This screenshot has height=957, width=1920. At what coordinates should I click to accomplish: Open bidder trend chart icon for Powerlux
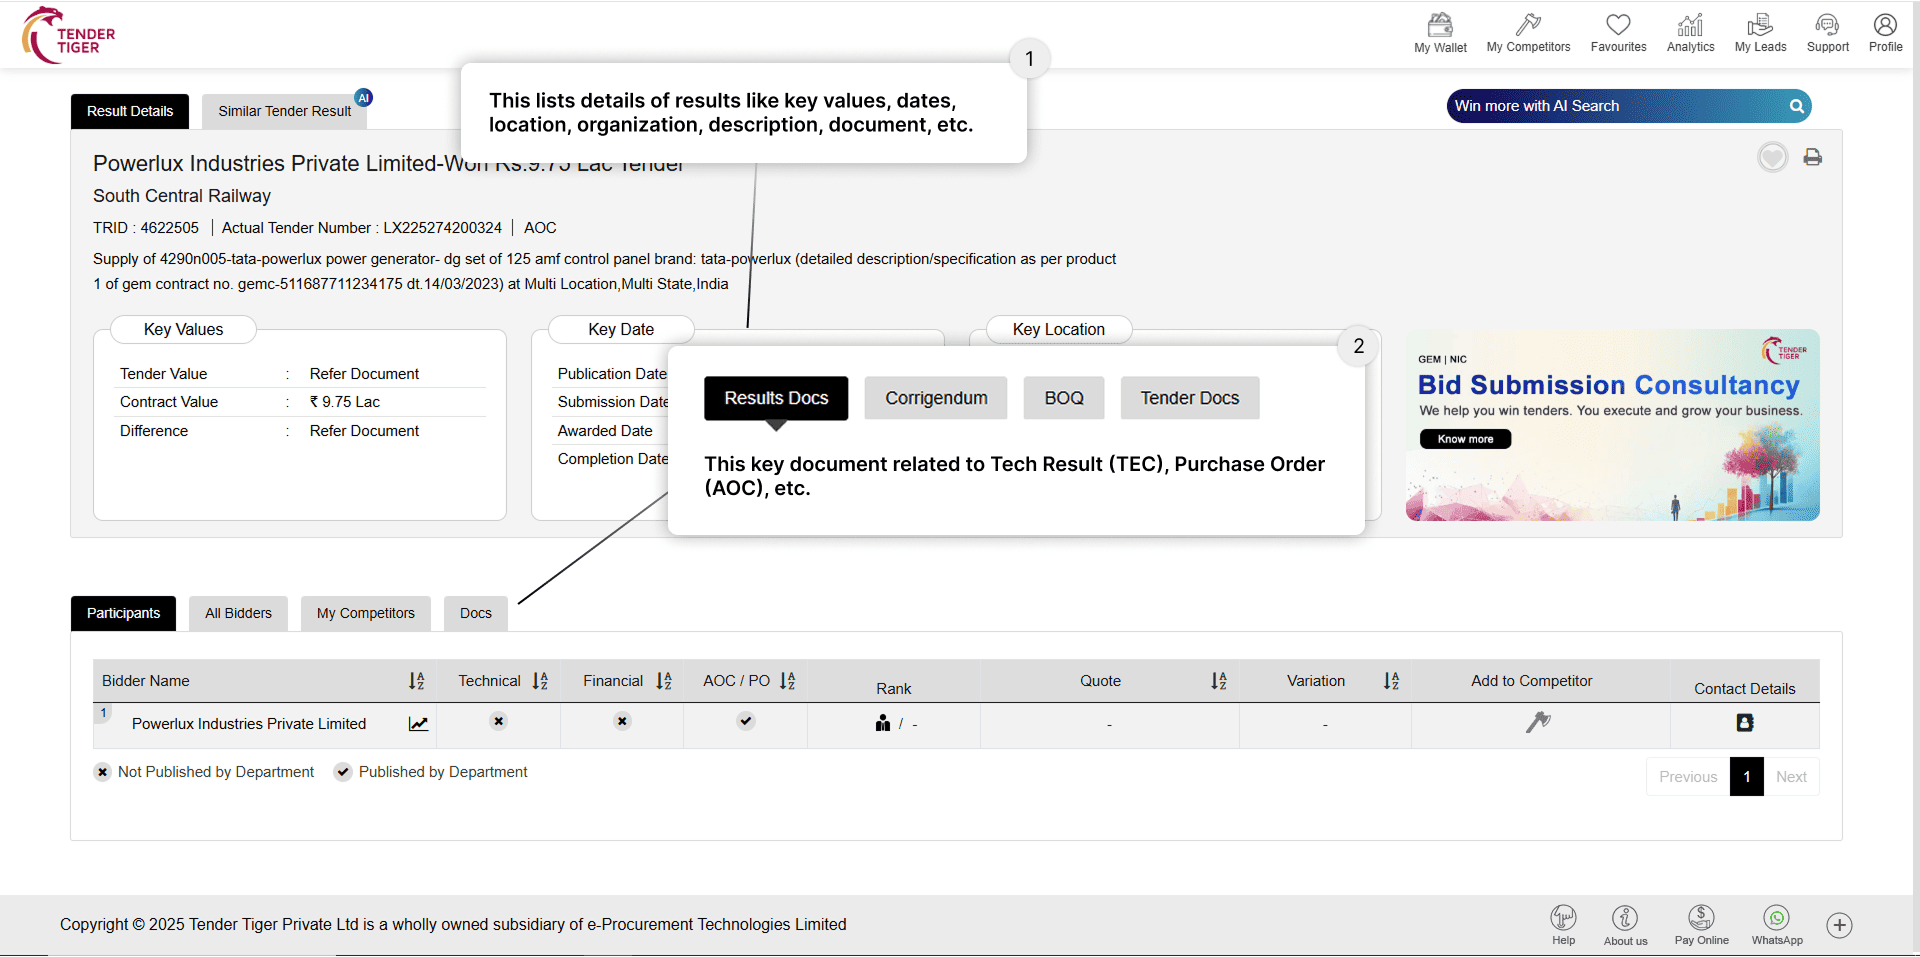click(x=418, y=724)
